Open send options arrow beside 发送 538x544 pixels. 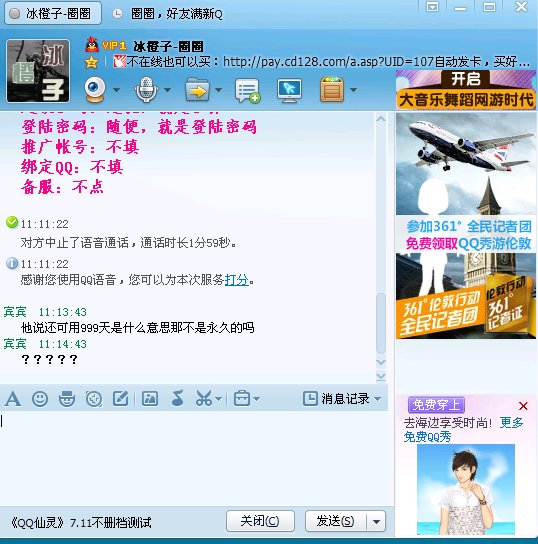pos(376,521)
